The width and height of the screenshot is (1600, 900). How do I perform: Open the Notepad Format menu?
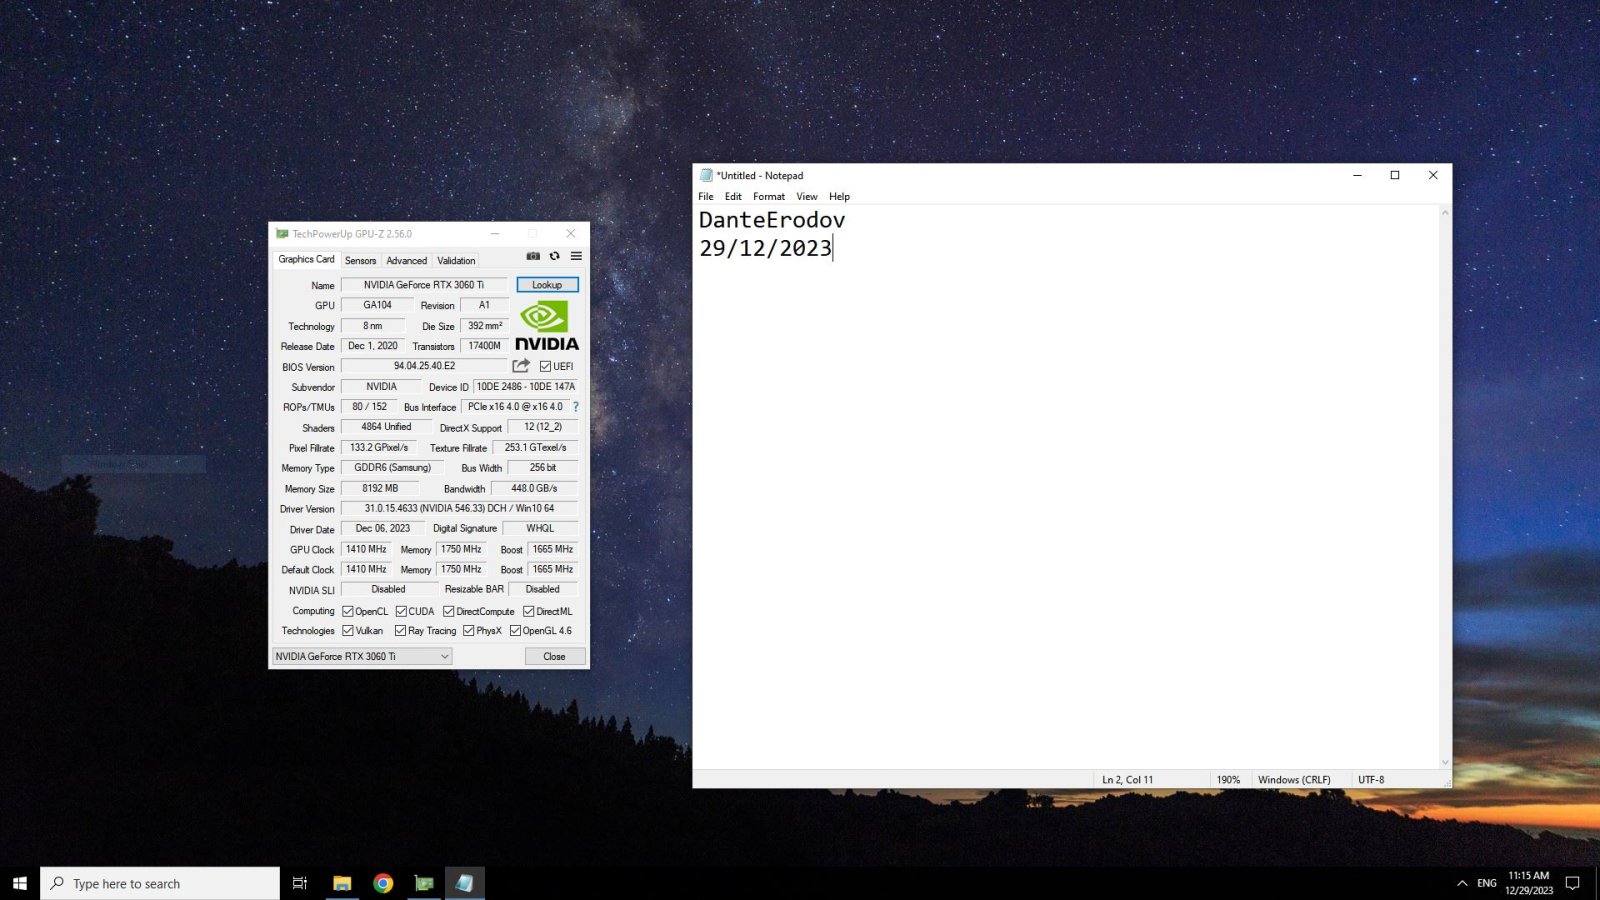click(x=769, y=196)
